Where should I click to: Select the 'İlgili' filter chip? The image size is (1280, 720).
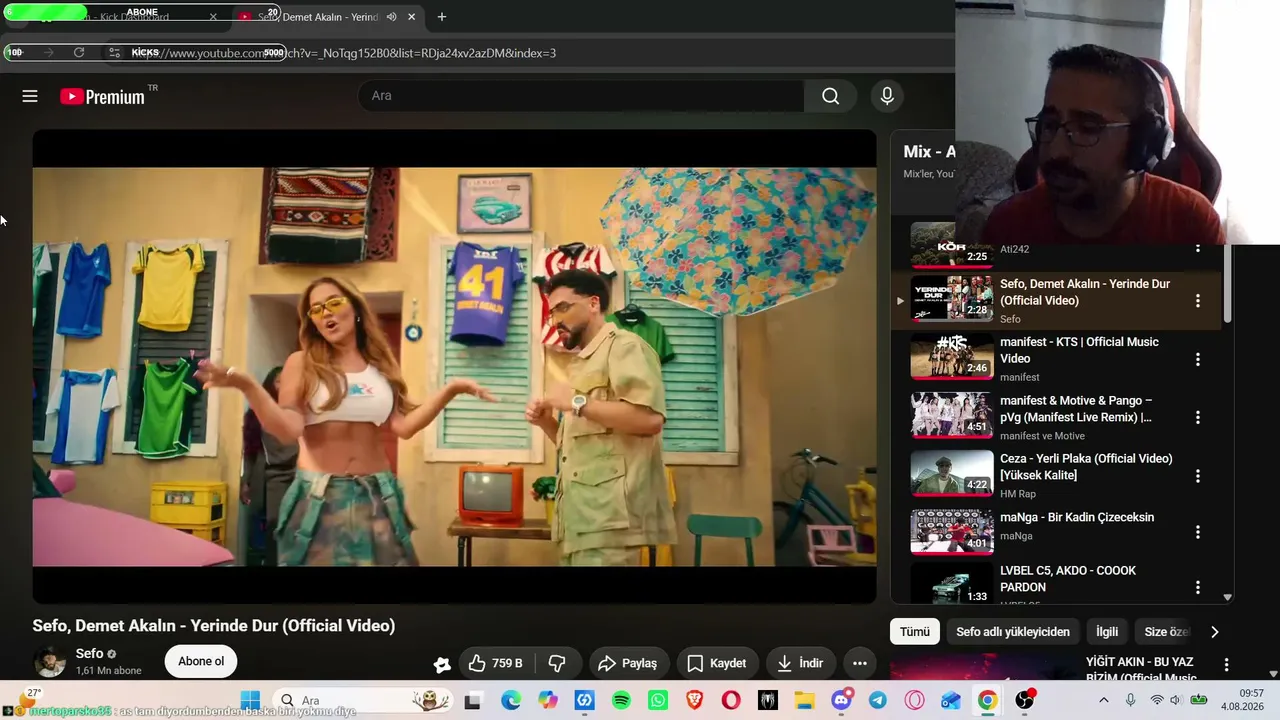coord(1107,632)
